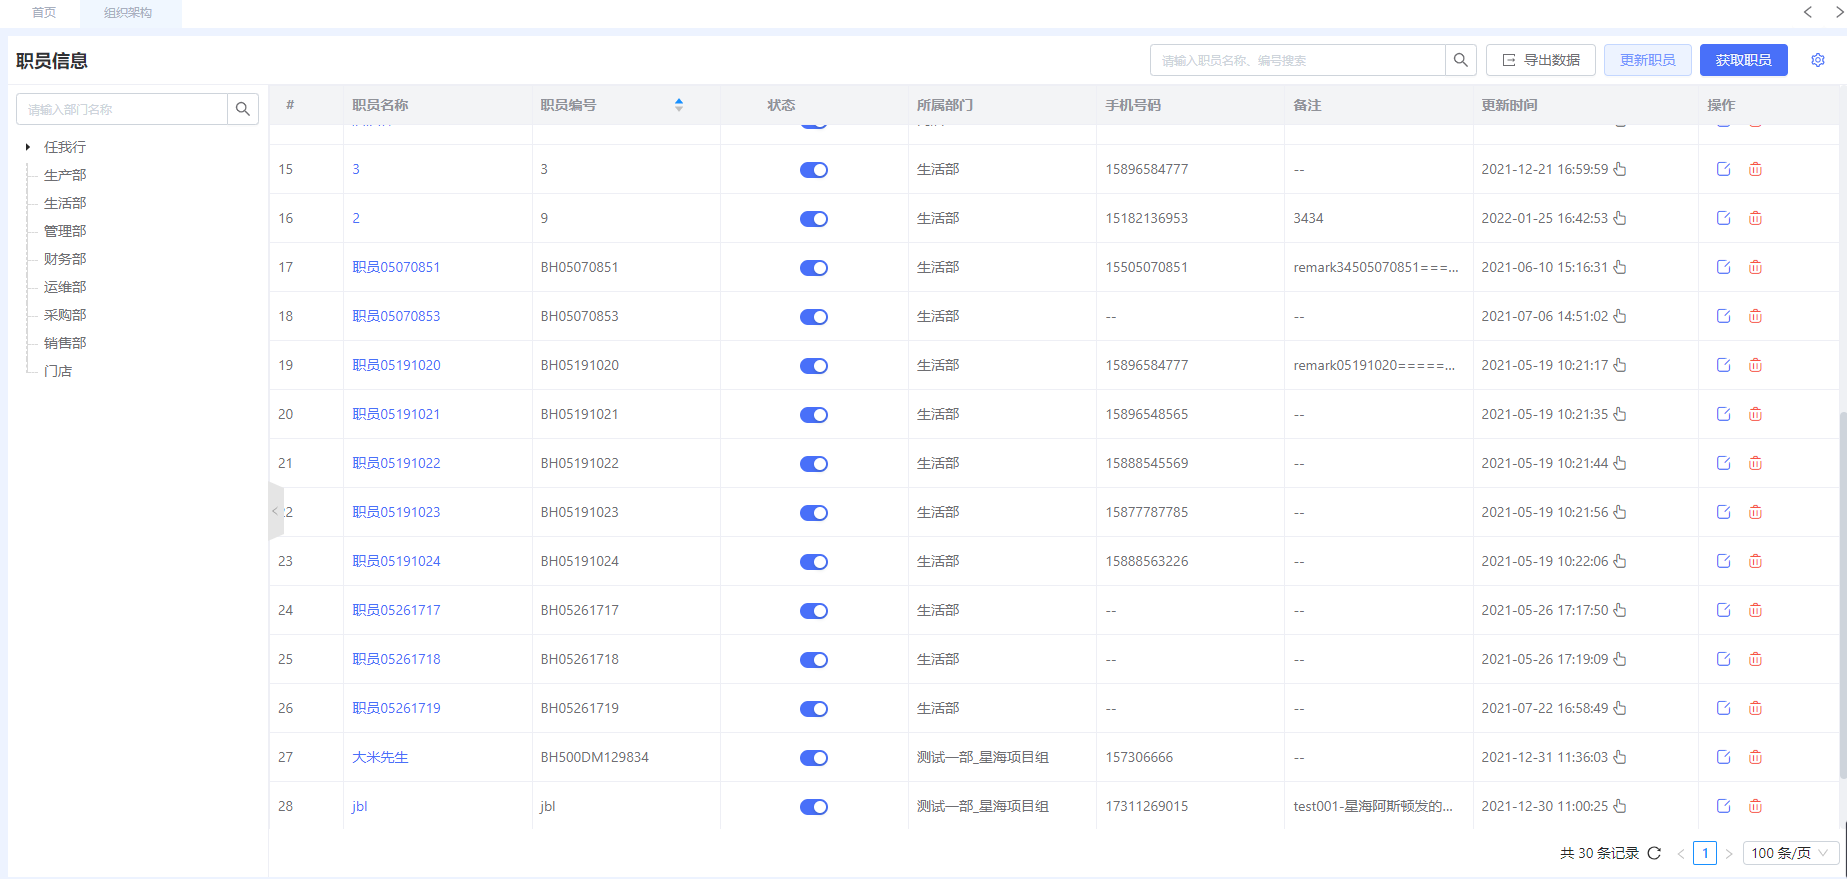
Task: Edit row 15 employee named 3
Action: pos(1723,169)
